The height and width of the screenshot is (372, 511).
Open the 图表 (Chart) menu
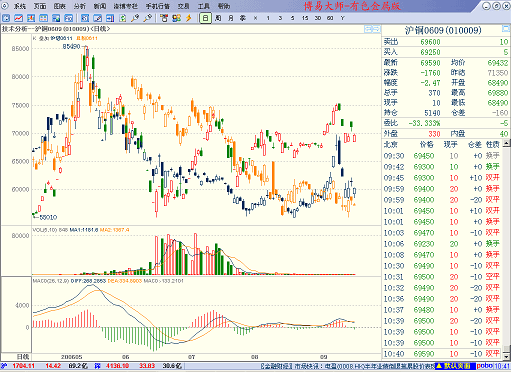tap(60, 6)
